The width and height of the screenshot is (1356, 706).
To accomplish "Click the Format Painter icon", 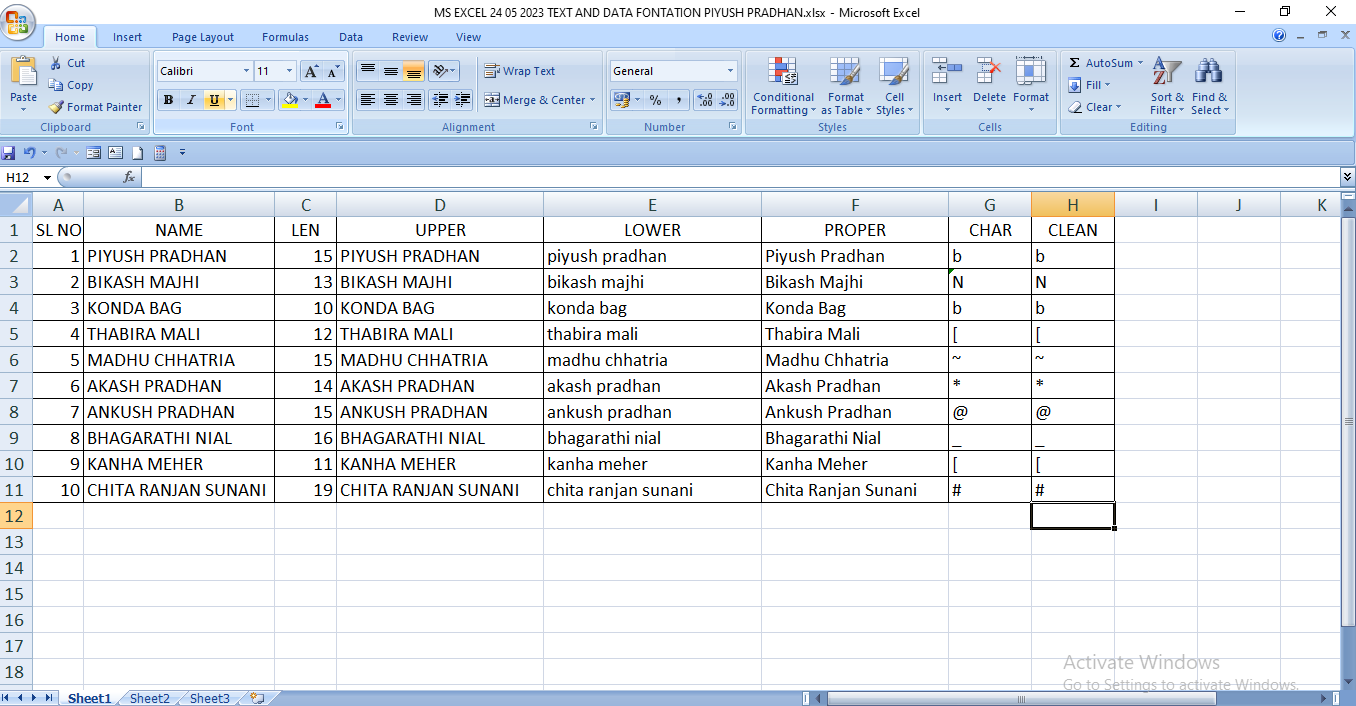I will point(57,107).
